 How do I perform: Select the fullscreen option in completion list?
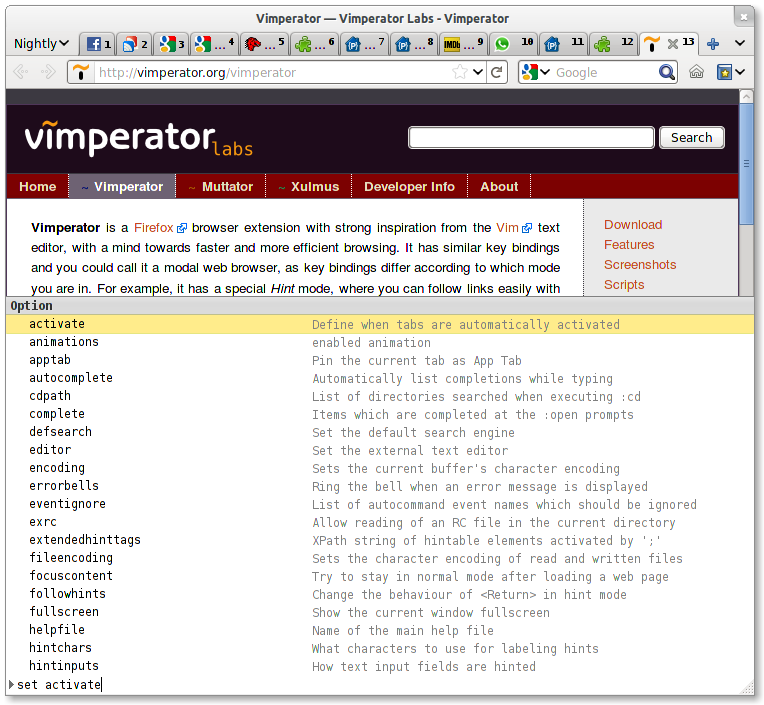click(x=64, y=612)
